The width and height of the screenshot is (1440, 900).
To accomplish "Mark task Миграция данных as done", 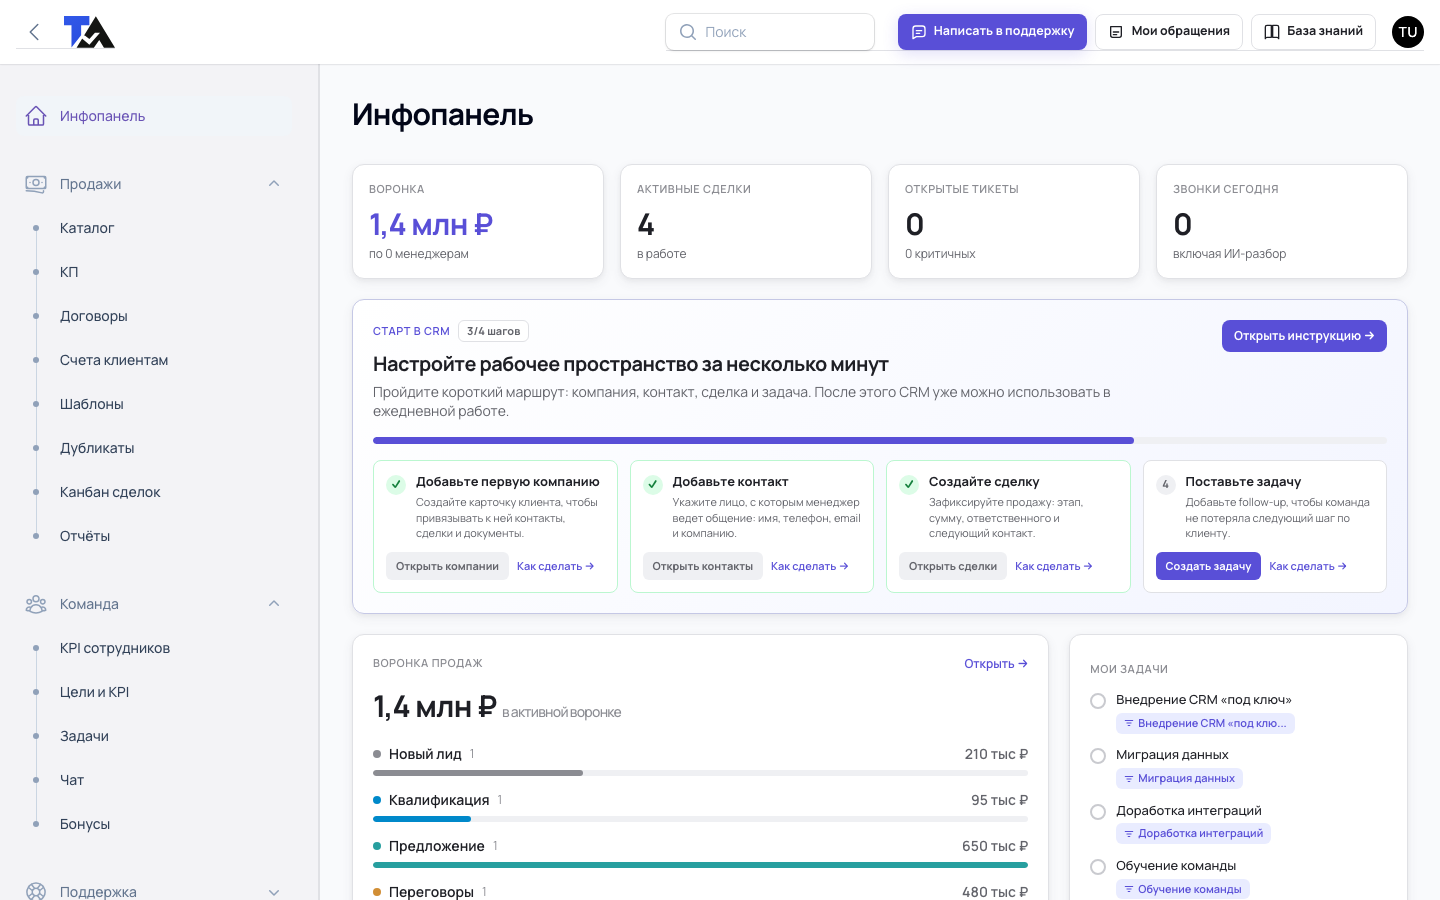I will coord(1098,756).
